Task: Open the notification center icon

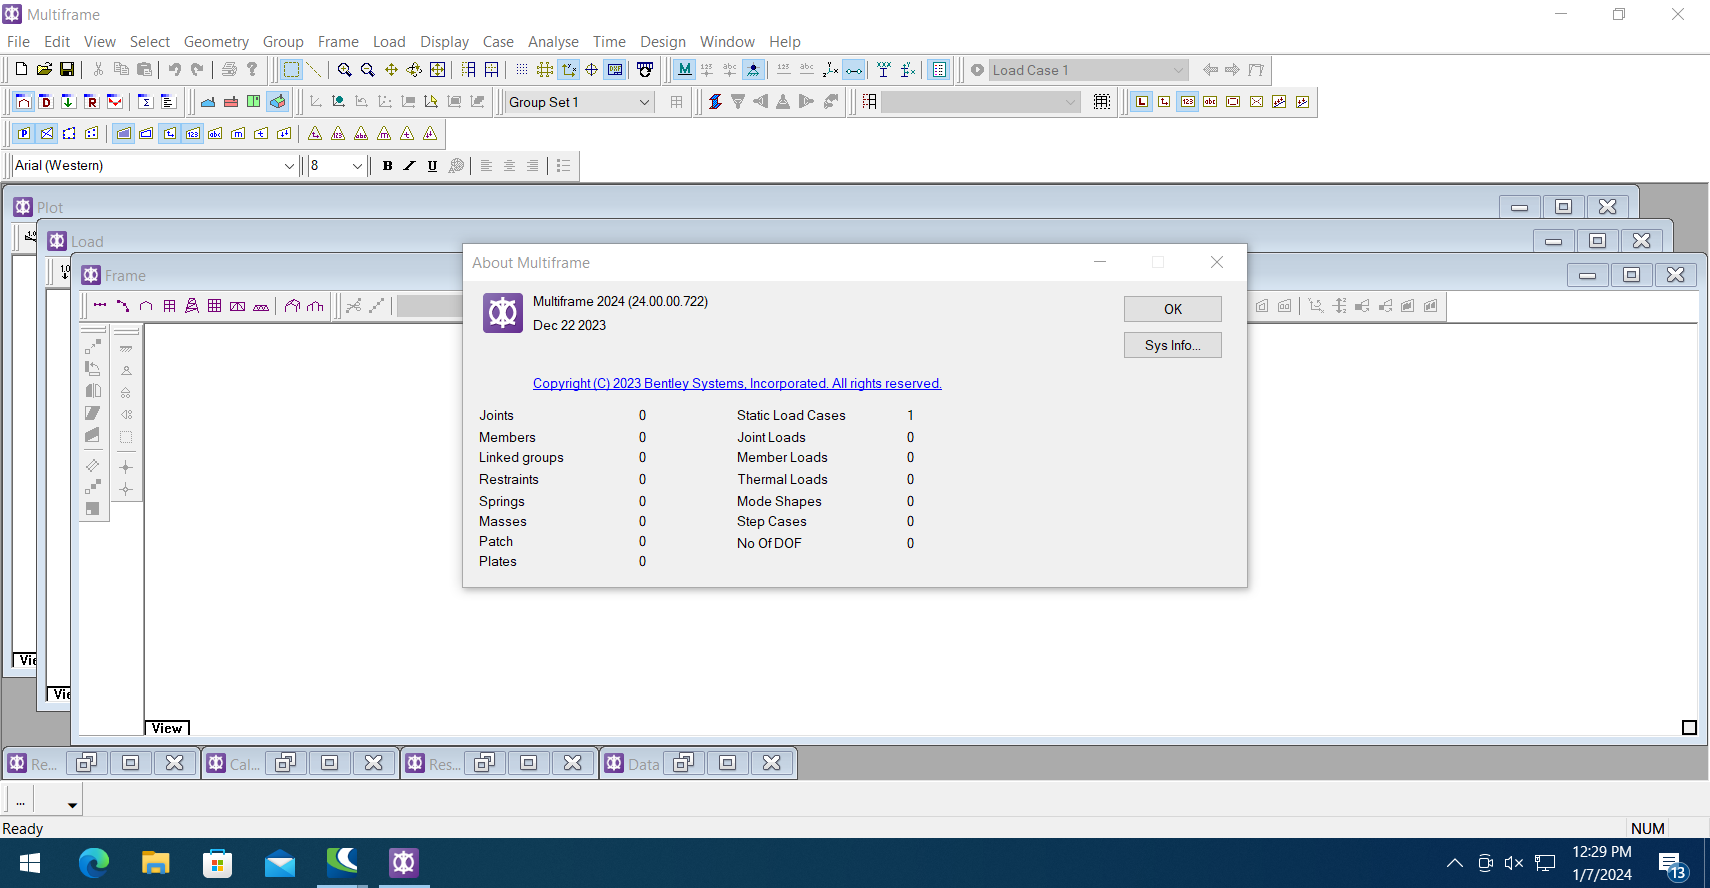Action: click(x=1673, y=865)
